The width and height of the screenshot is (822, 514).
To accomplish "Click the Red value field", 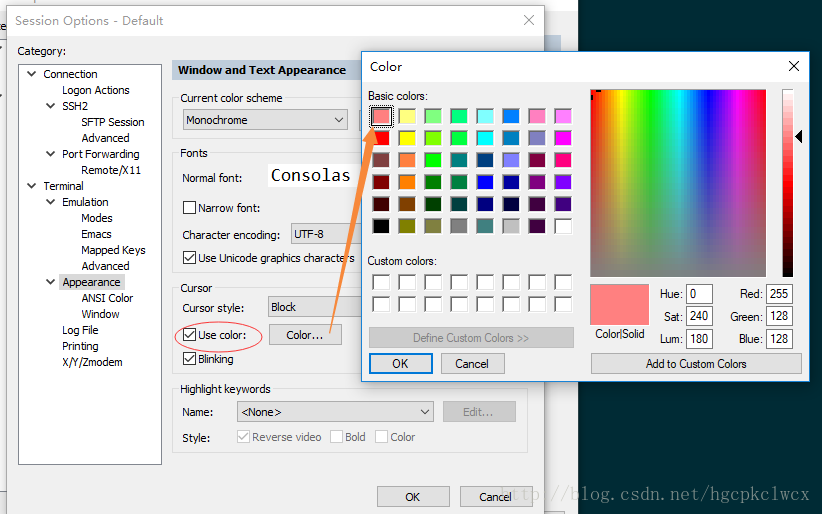I will click(x=779, y=294).
